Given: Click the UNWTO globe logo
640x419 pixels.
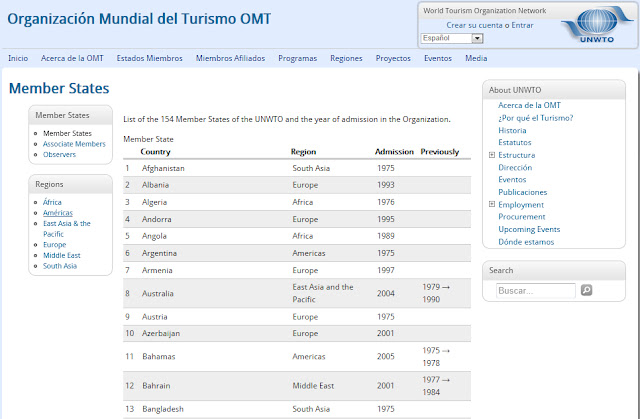Looking at the screenshot, I should click(x=597, y=25).
